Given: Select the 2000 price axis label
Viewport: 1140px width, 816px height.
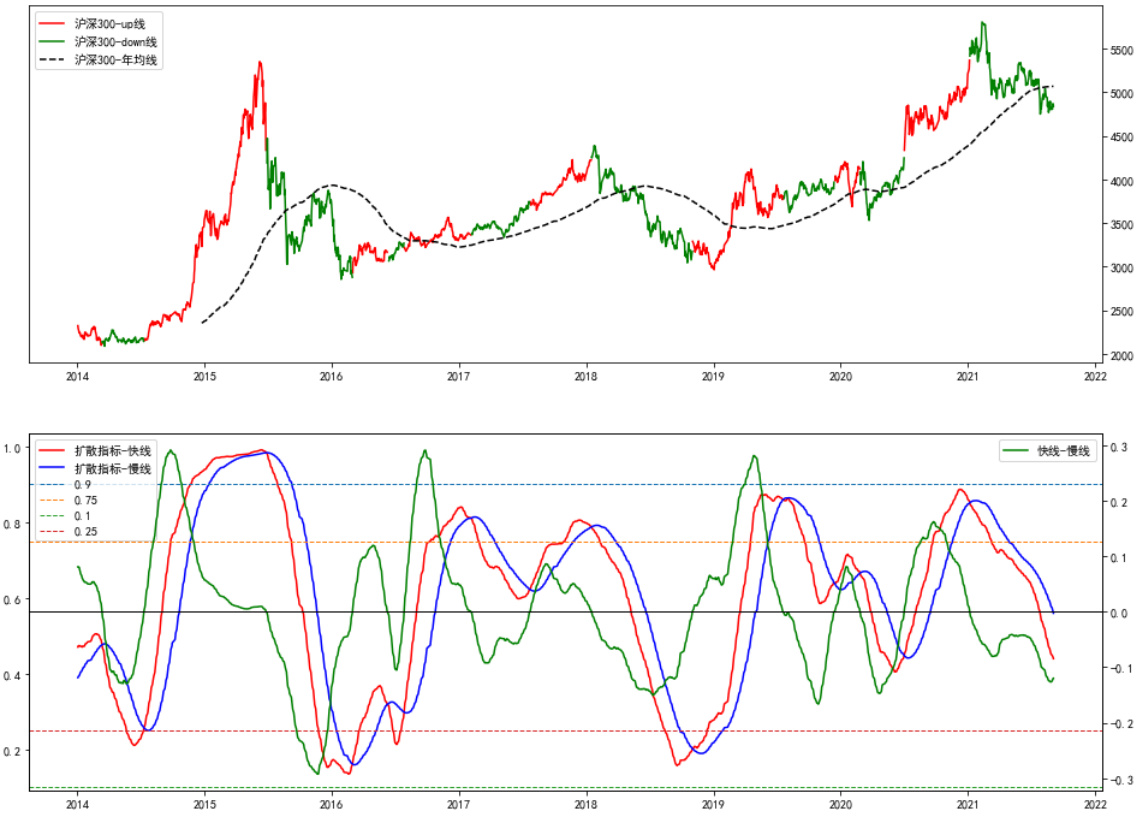Looking at the screenshot, I should tap(1121, 356).
